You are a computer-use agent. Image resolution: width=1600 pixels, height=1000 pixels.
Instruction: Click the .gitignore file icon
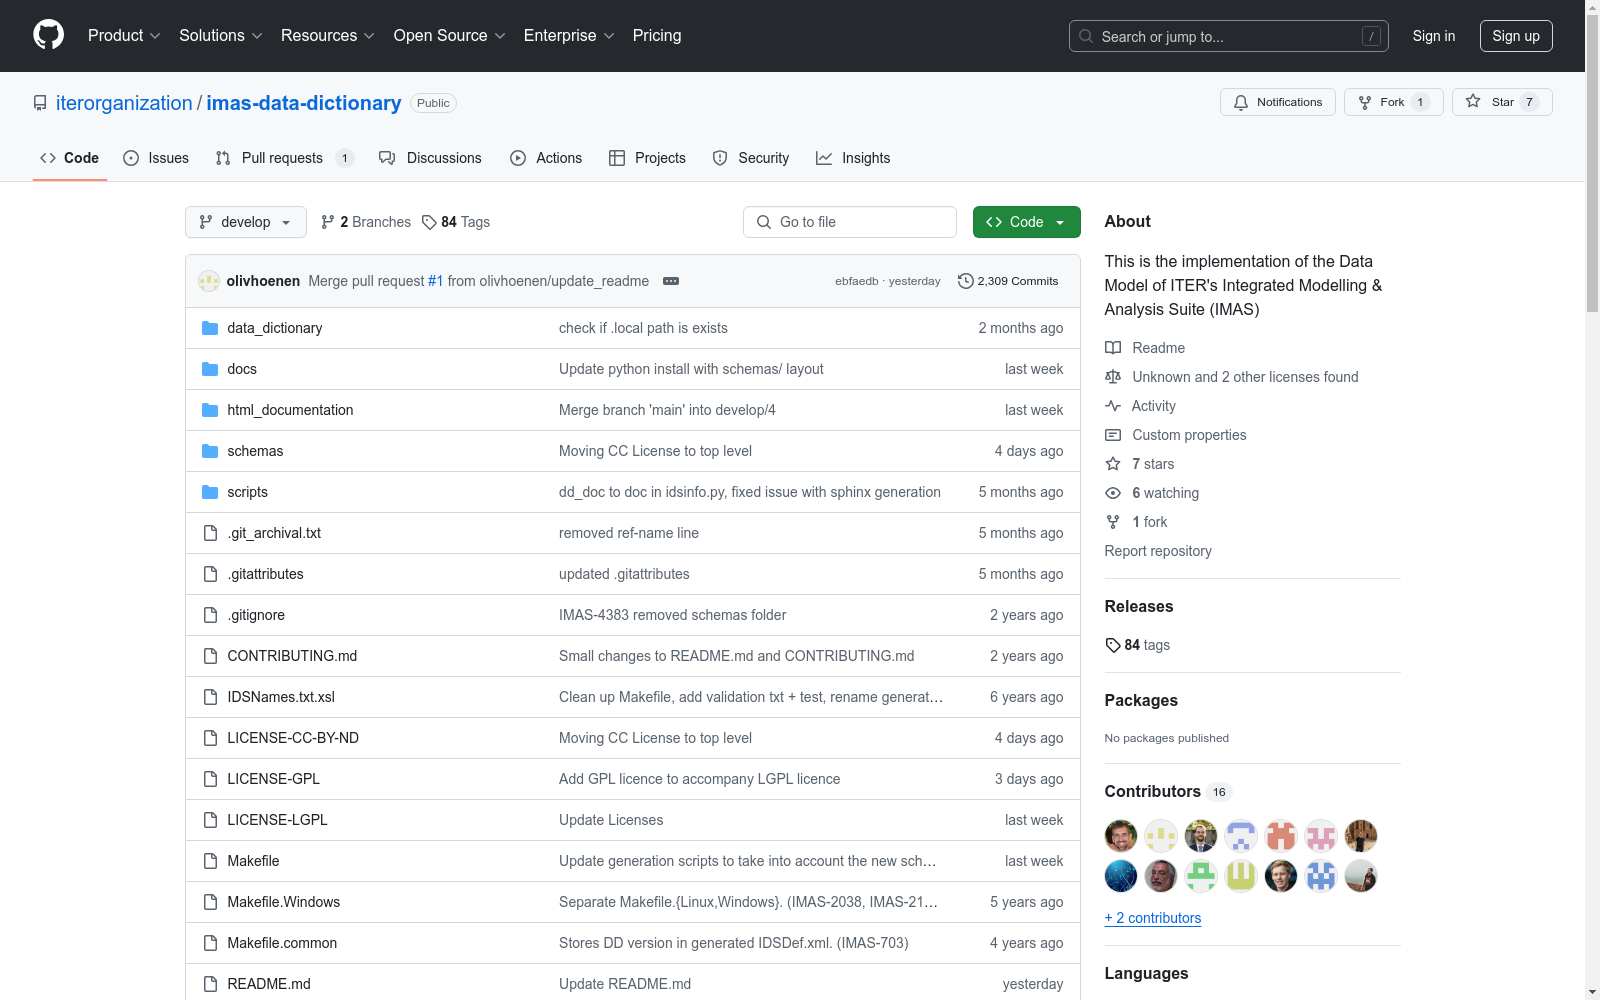pos(210,615)
